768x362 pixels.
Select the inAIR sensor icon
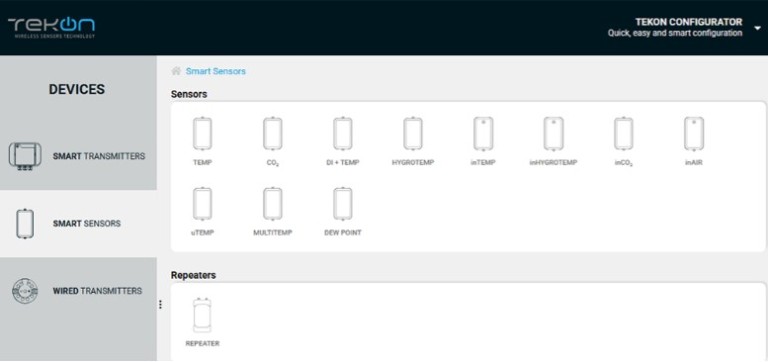(694, 134)
